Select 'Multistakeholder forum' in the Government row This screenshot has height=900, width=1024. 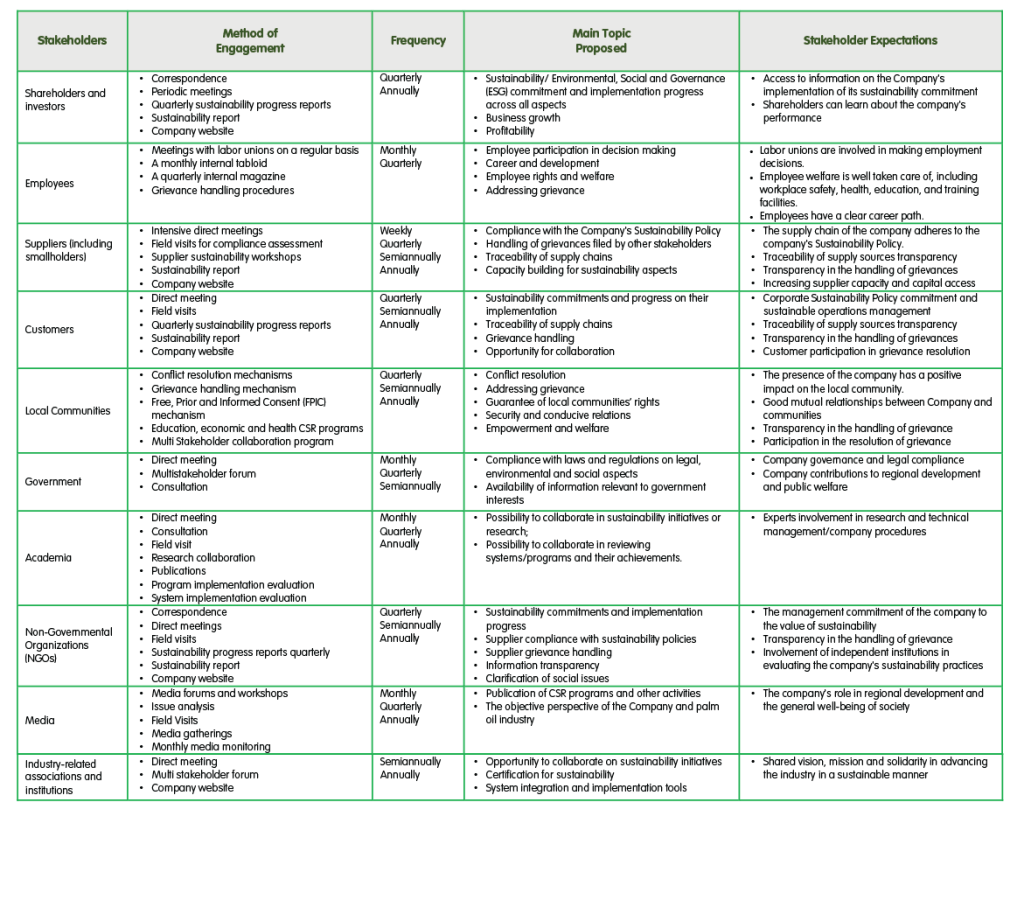(198, 474)
